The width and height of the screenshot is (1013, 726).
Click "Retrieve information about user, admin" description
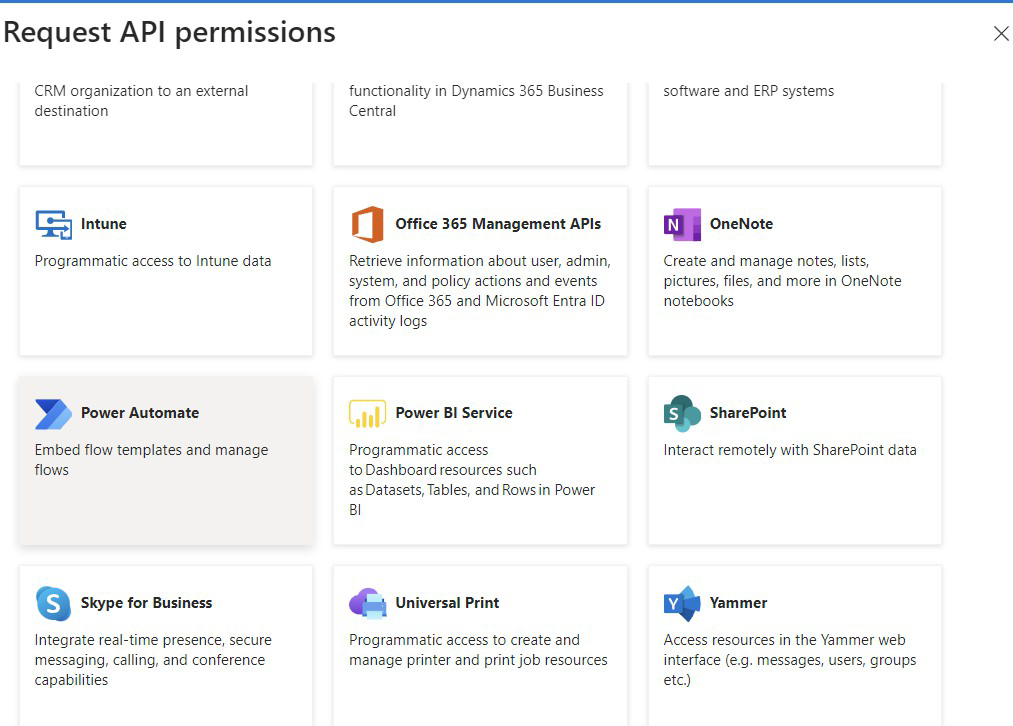pyautogui.click(x=479, y=291)
